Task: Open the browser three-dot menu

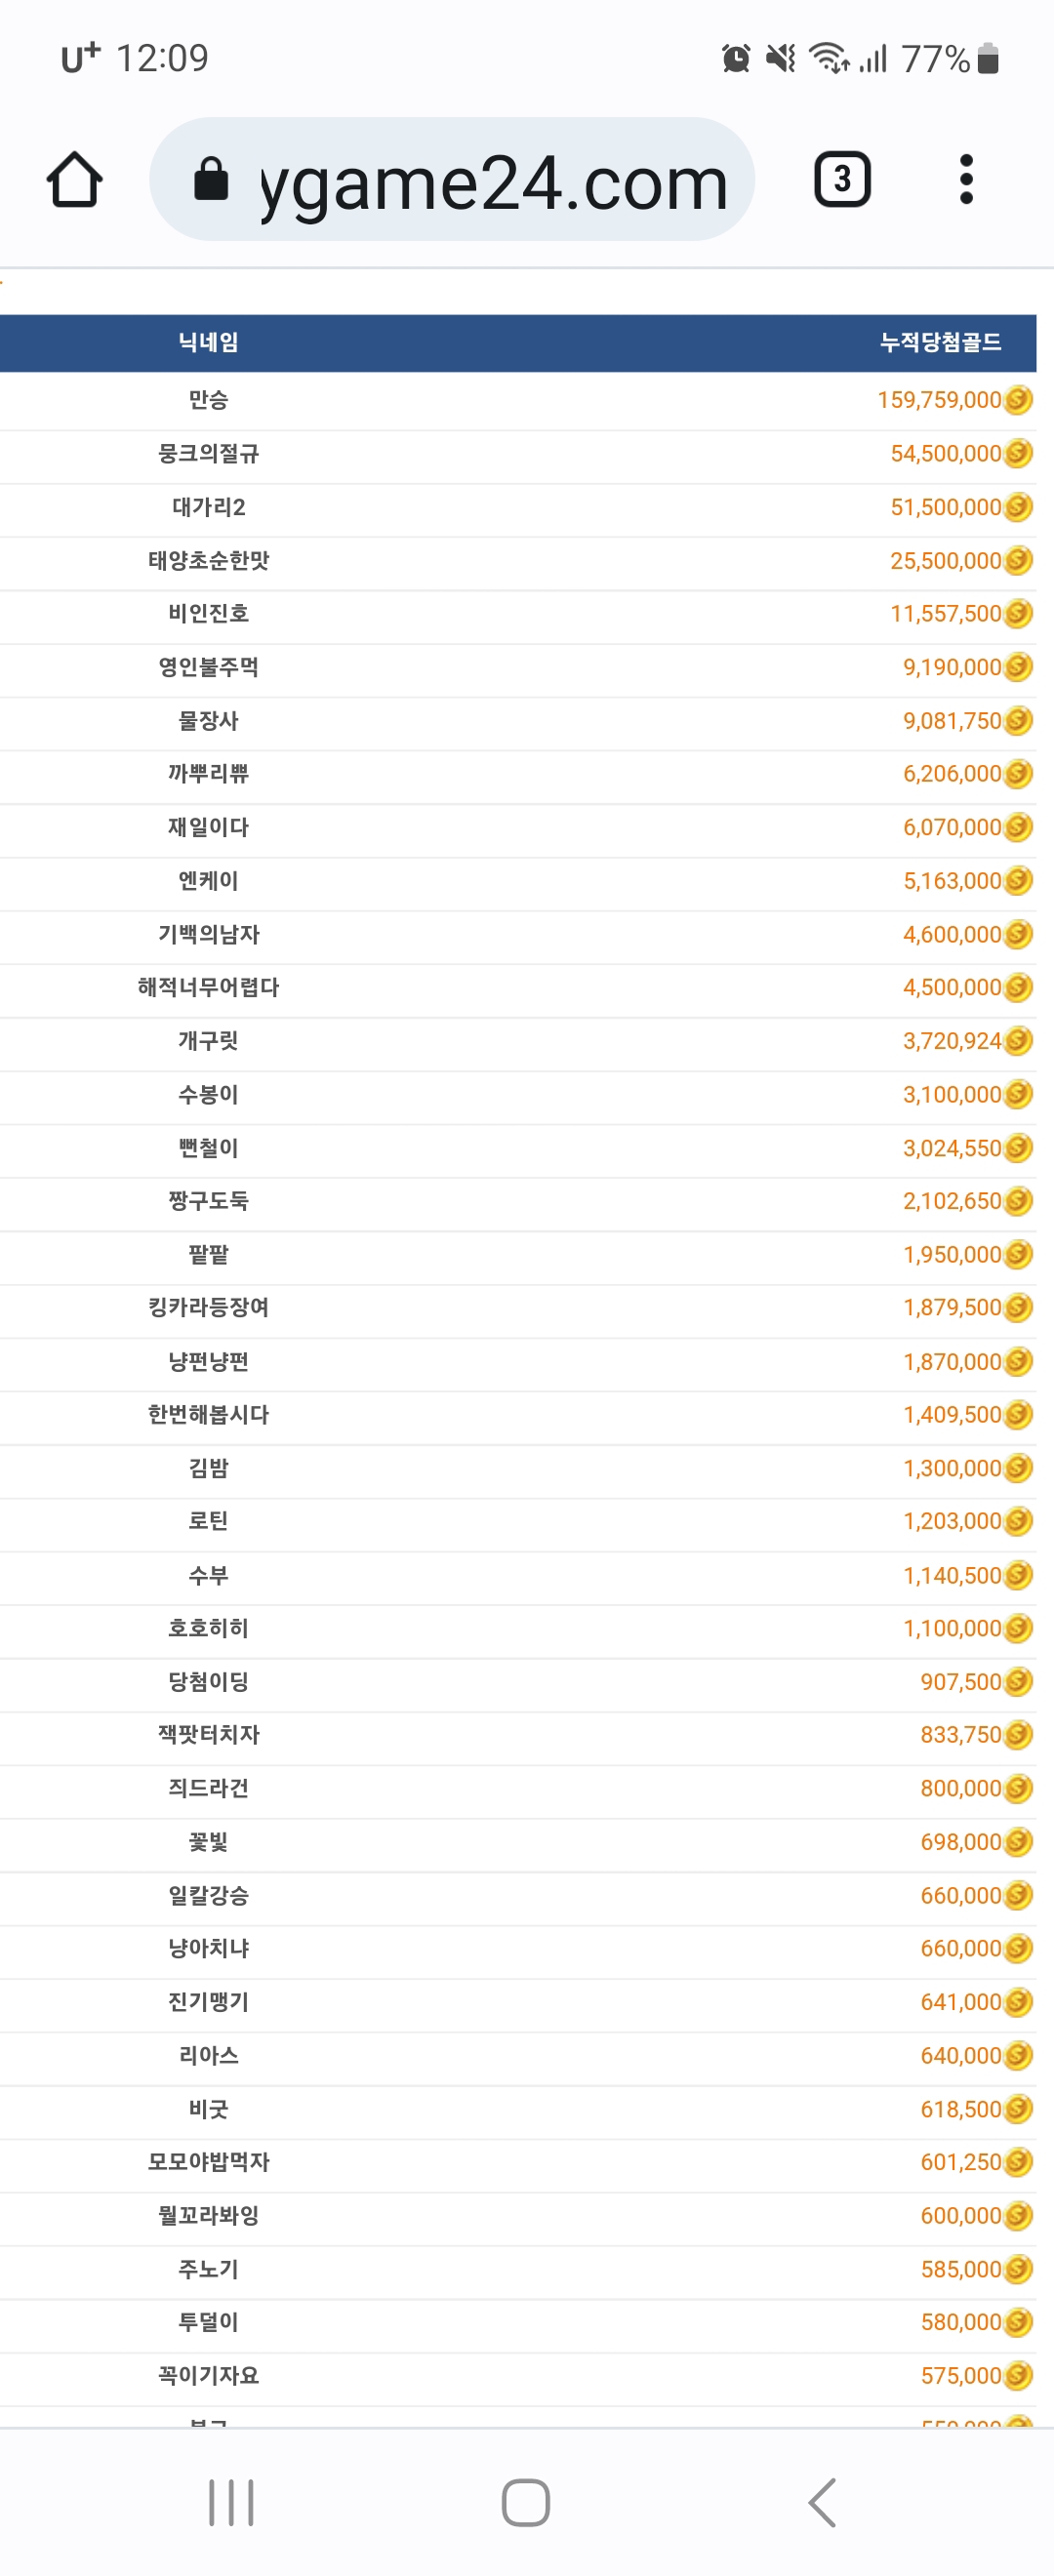Action: pos(966,180)
